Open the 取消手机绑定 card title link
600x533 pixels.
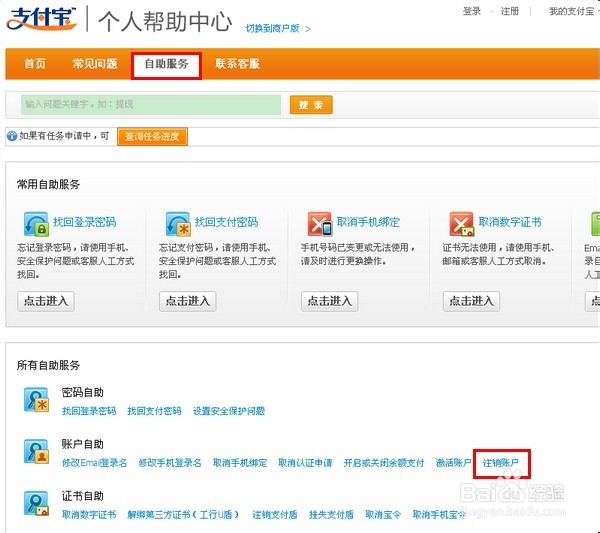point(368,222)
